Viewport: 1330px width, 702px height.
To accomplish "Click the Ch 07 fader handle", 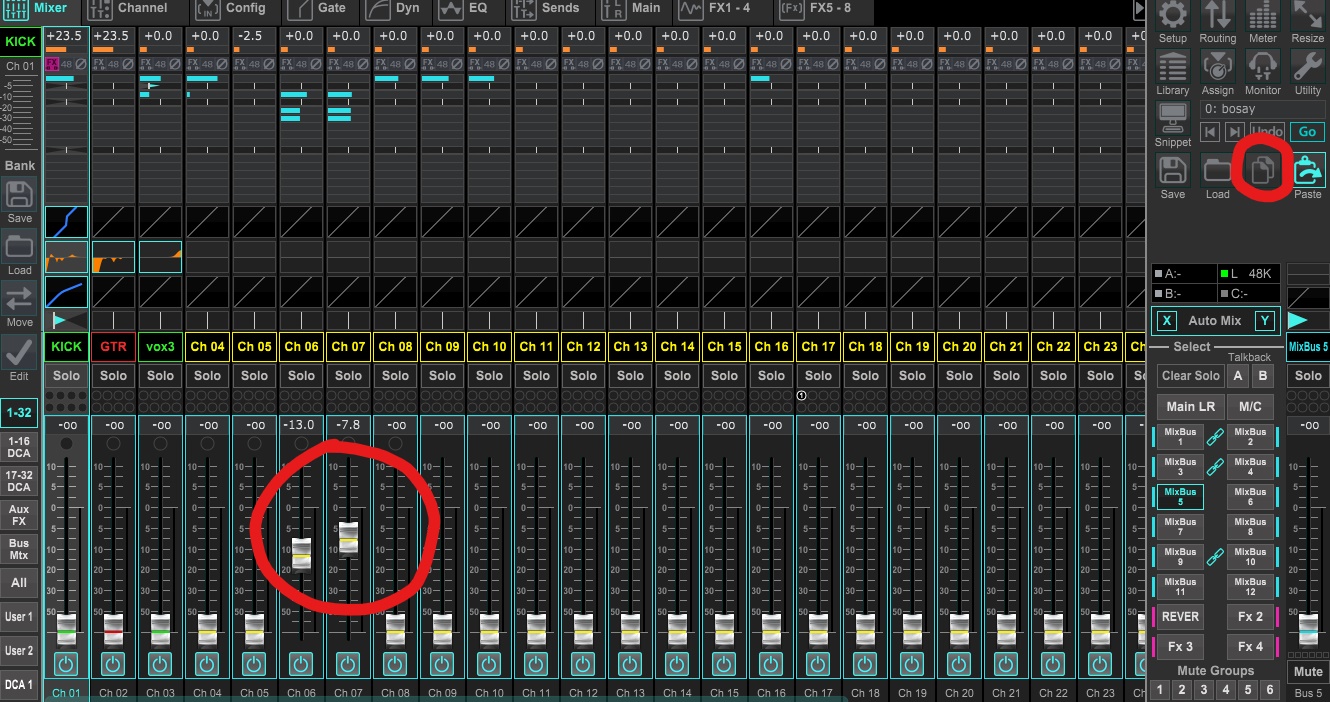I will click(x=348, y=537).
